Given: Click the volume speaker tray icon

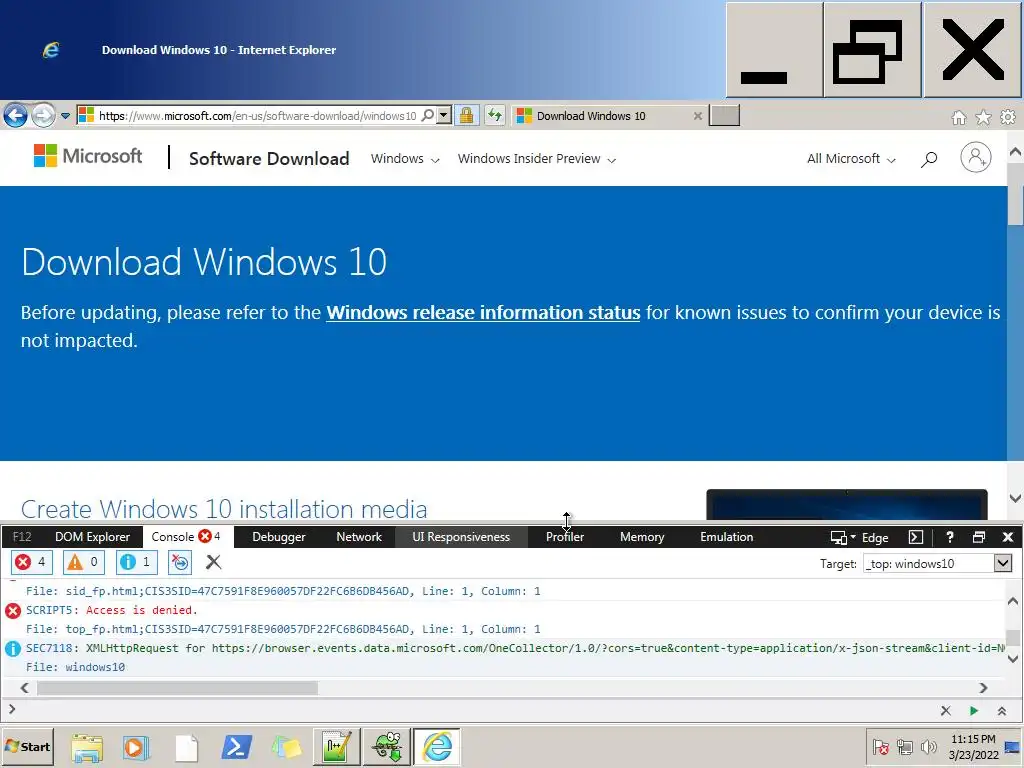Looking at the screenshot, I should (x=928, y=746).
